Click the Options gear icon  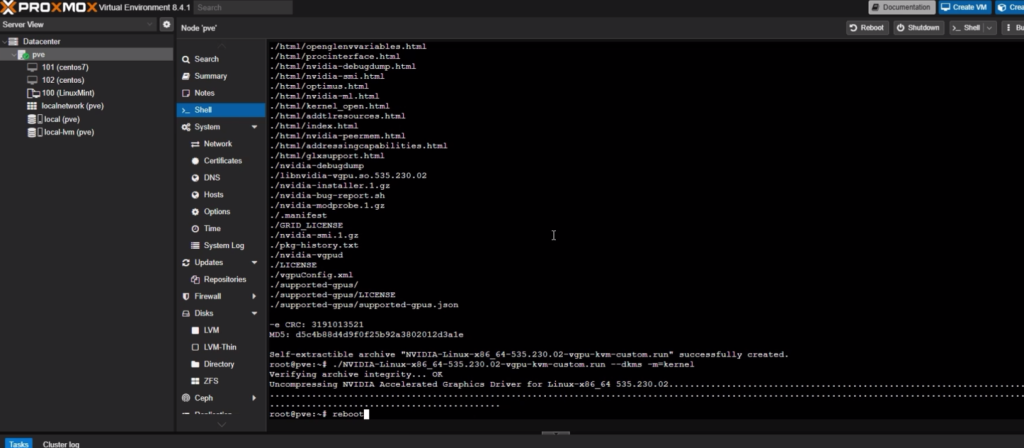pyautogui.click(x=195, y=212)
